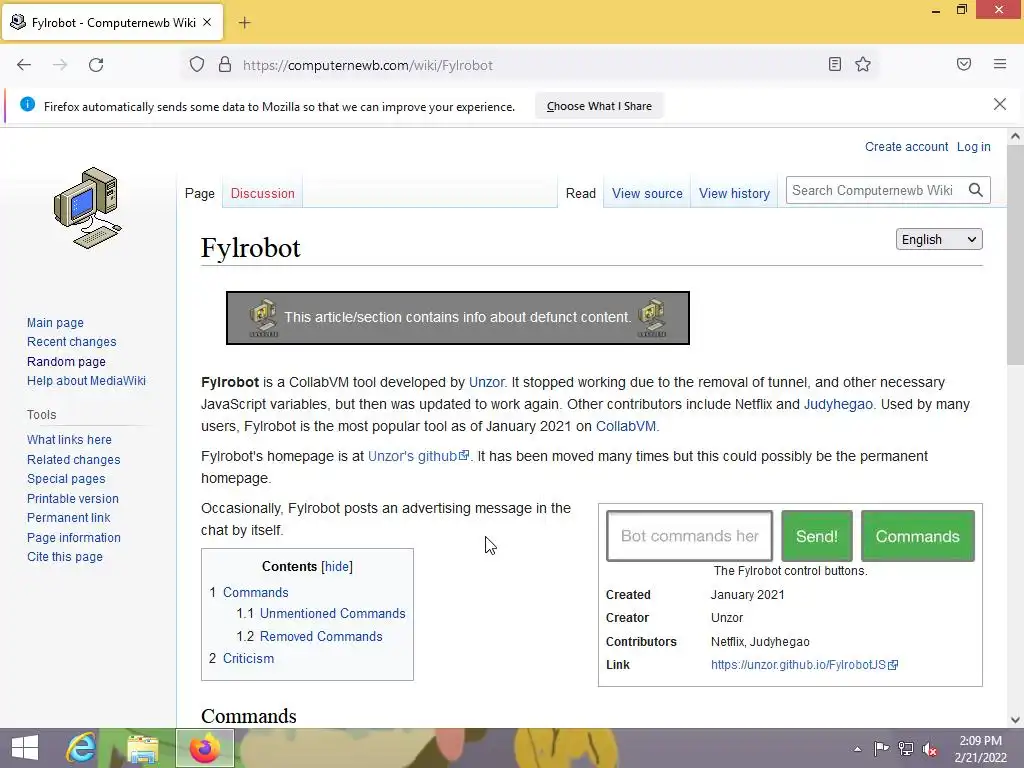Image resolution: width=1024 pixels, height=768 pixels.
Task: Go back to the previous page
Action: coord(24,65)
